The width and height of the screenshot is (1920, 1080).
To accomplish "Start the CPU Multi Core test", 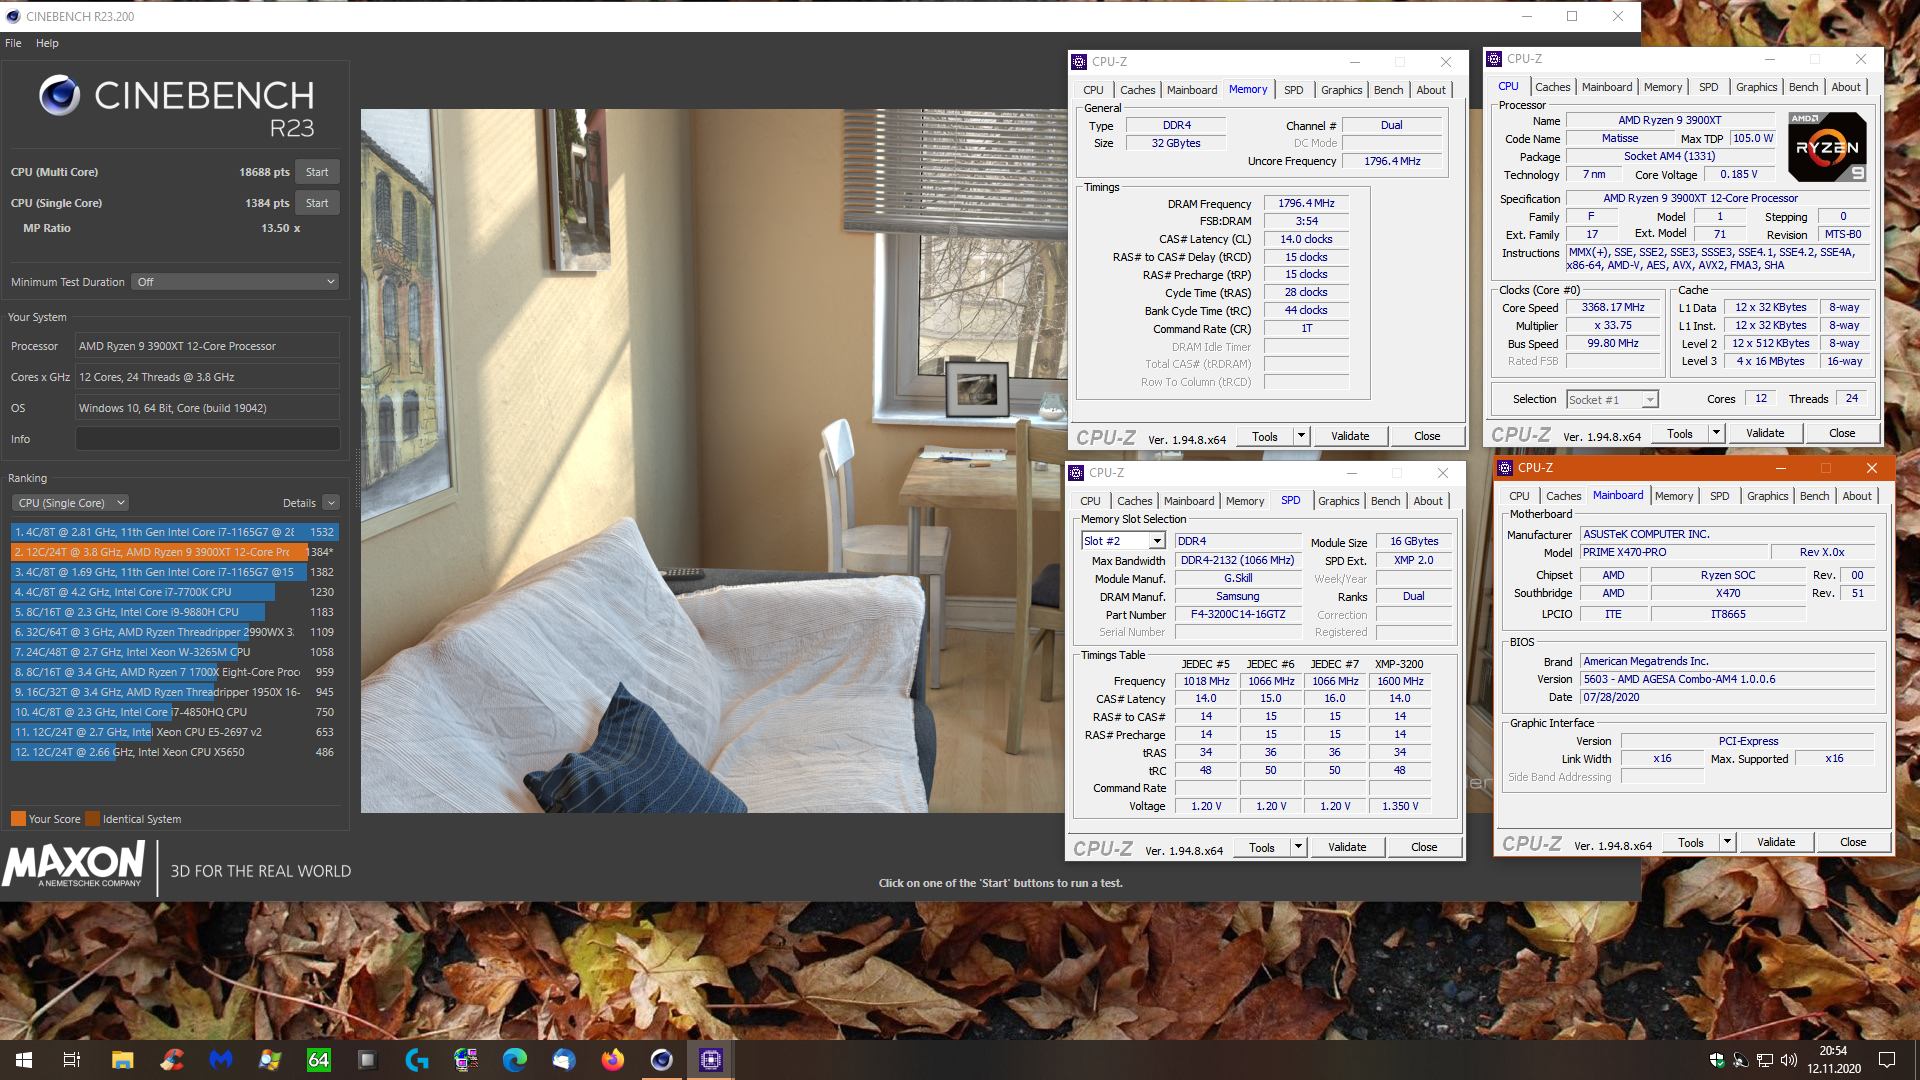I will coord(317,172).
